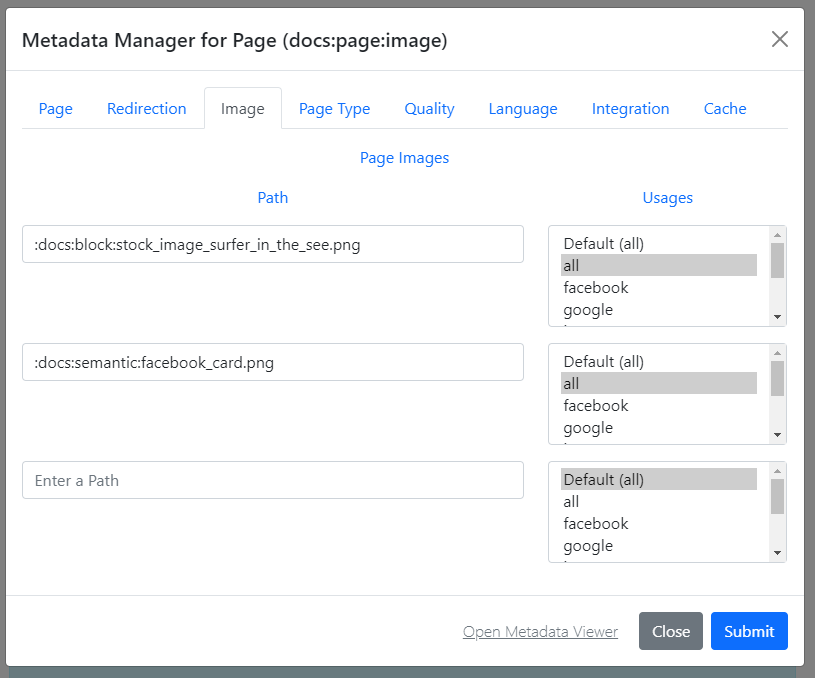The width and height of the screenshot is (815, 678).
Task: Switch to the Quality tab
Action: point(429,108)
